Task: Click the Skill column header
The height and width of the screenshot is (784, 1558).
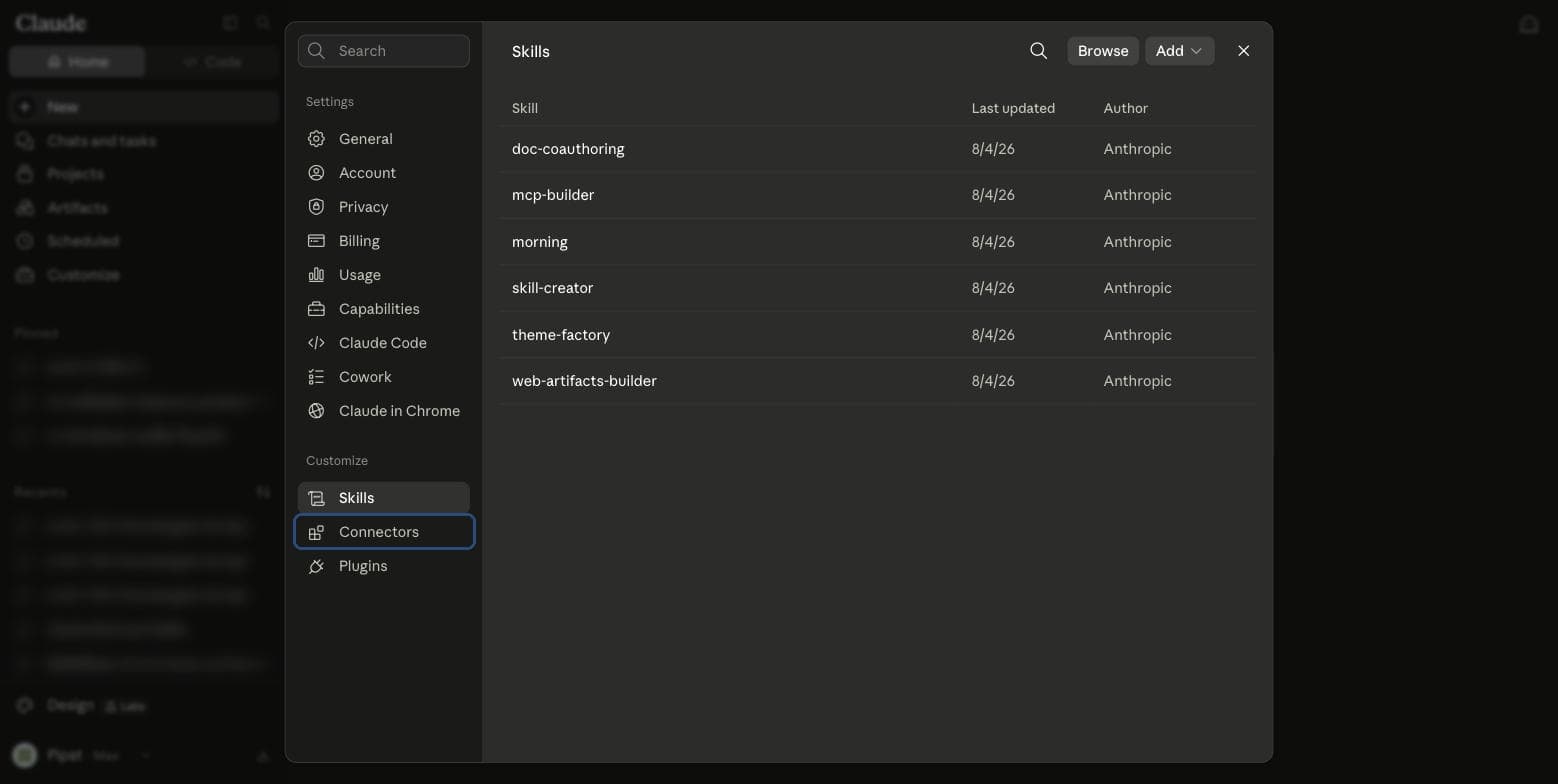Action: [x=525, y=108]
